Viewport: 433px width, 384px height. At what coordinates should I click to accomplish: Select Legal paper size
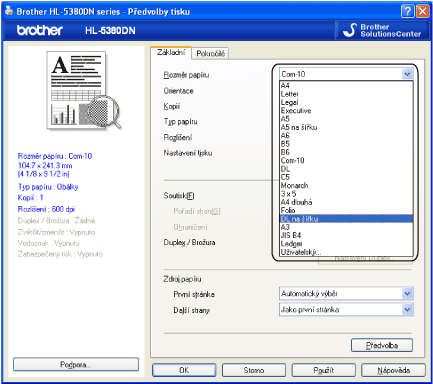346,102
